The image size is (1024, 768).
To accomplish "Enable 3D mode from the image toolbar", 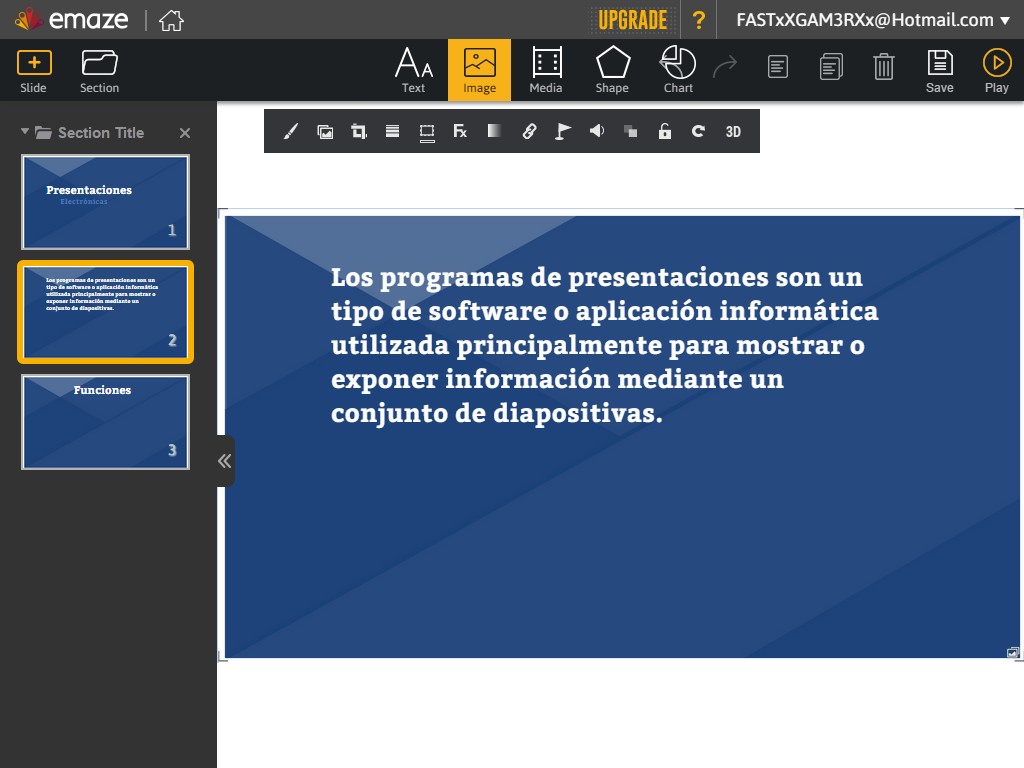I will (x=733, y=130).
